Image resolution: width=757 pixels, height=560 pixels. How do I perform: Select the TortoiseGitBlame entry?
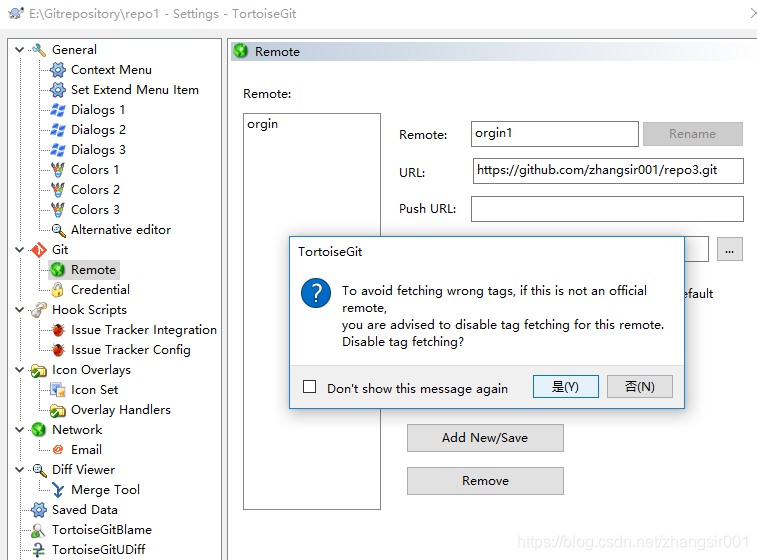pos(102,530)
